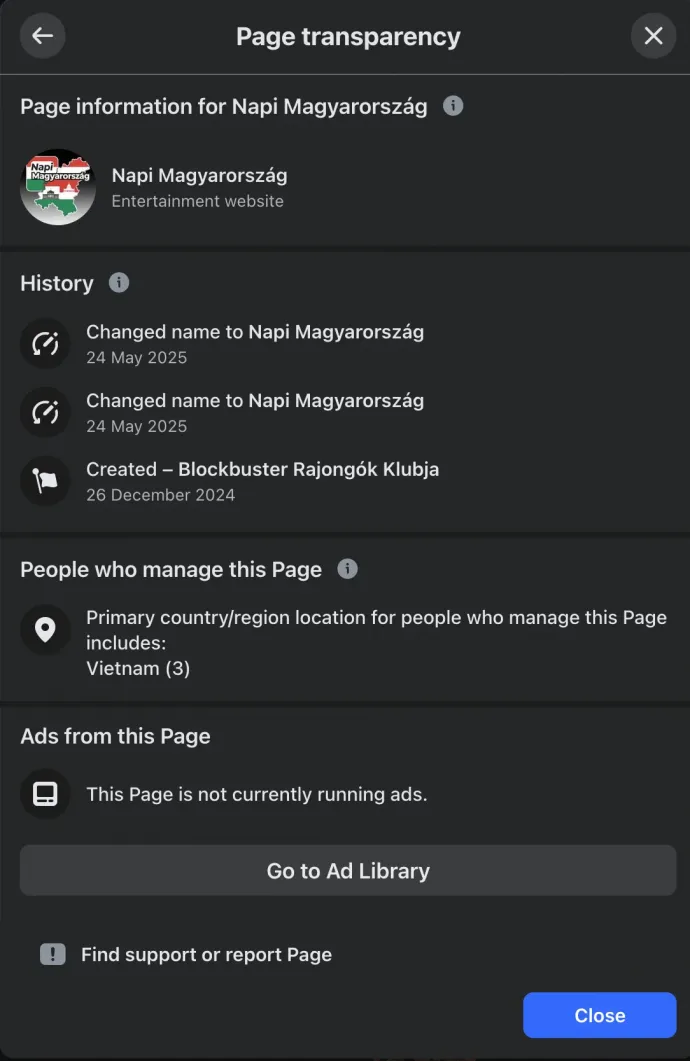Image resolution: width=690 pixels, height=1061 pixels.
Task: Click the Vietnam (3) location text
Action: (138, 668)
